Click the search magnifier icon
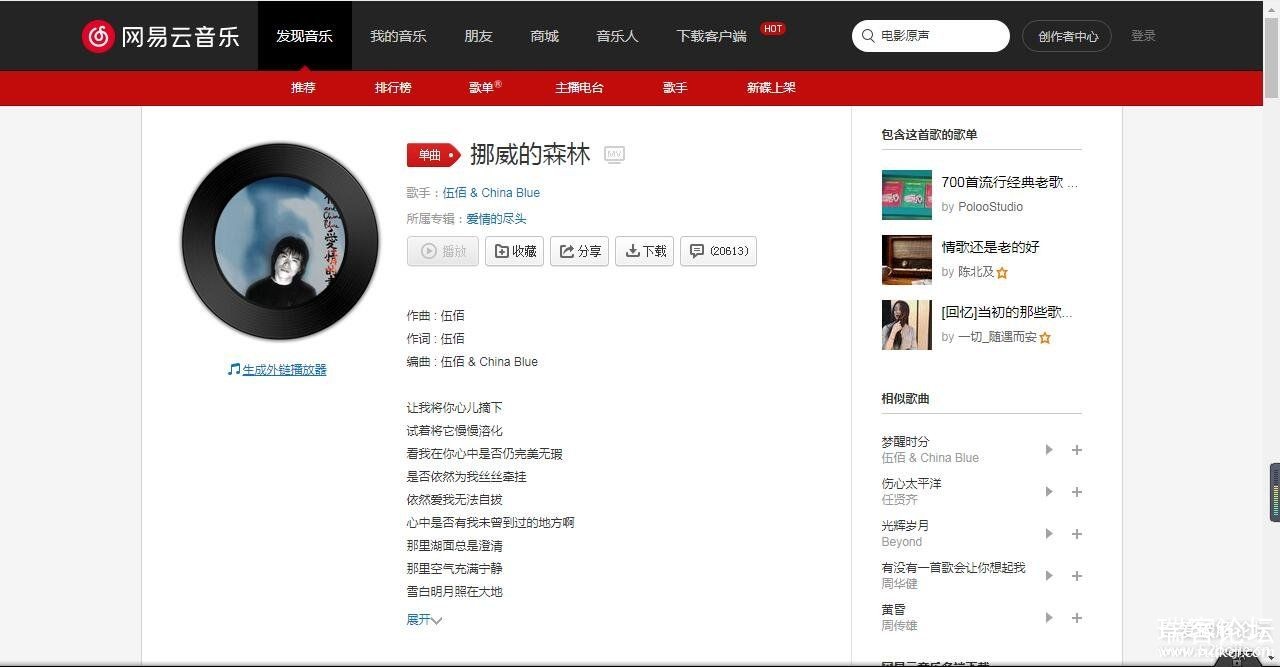1280x667 pixels. tap(868, 36)
